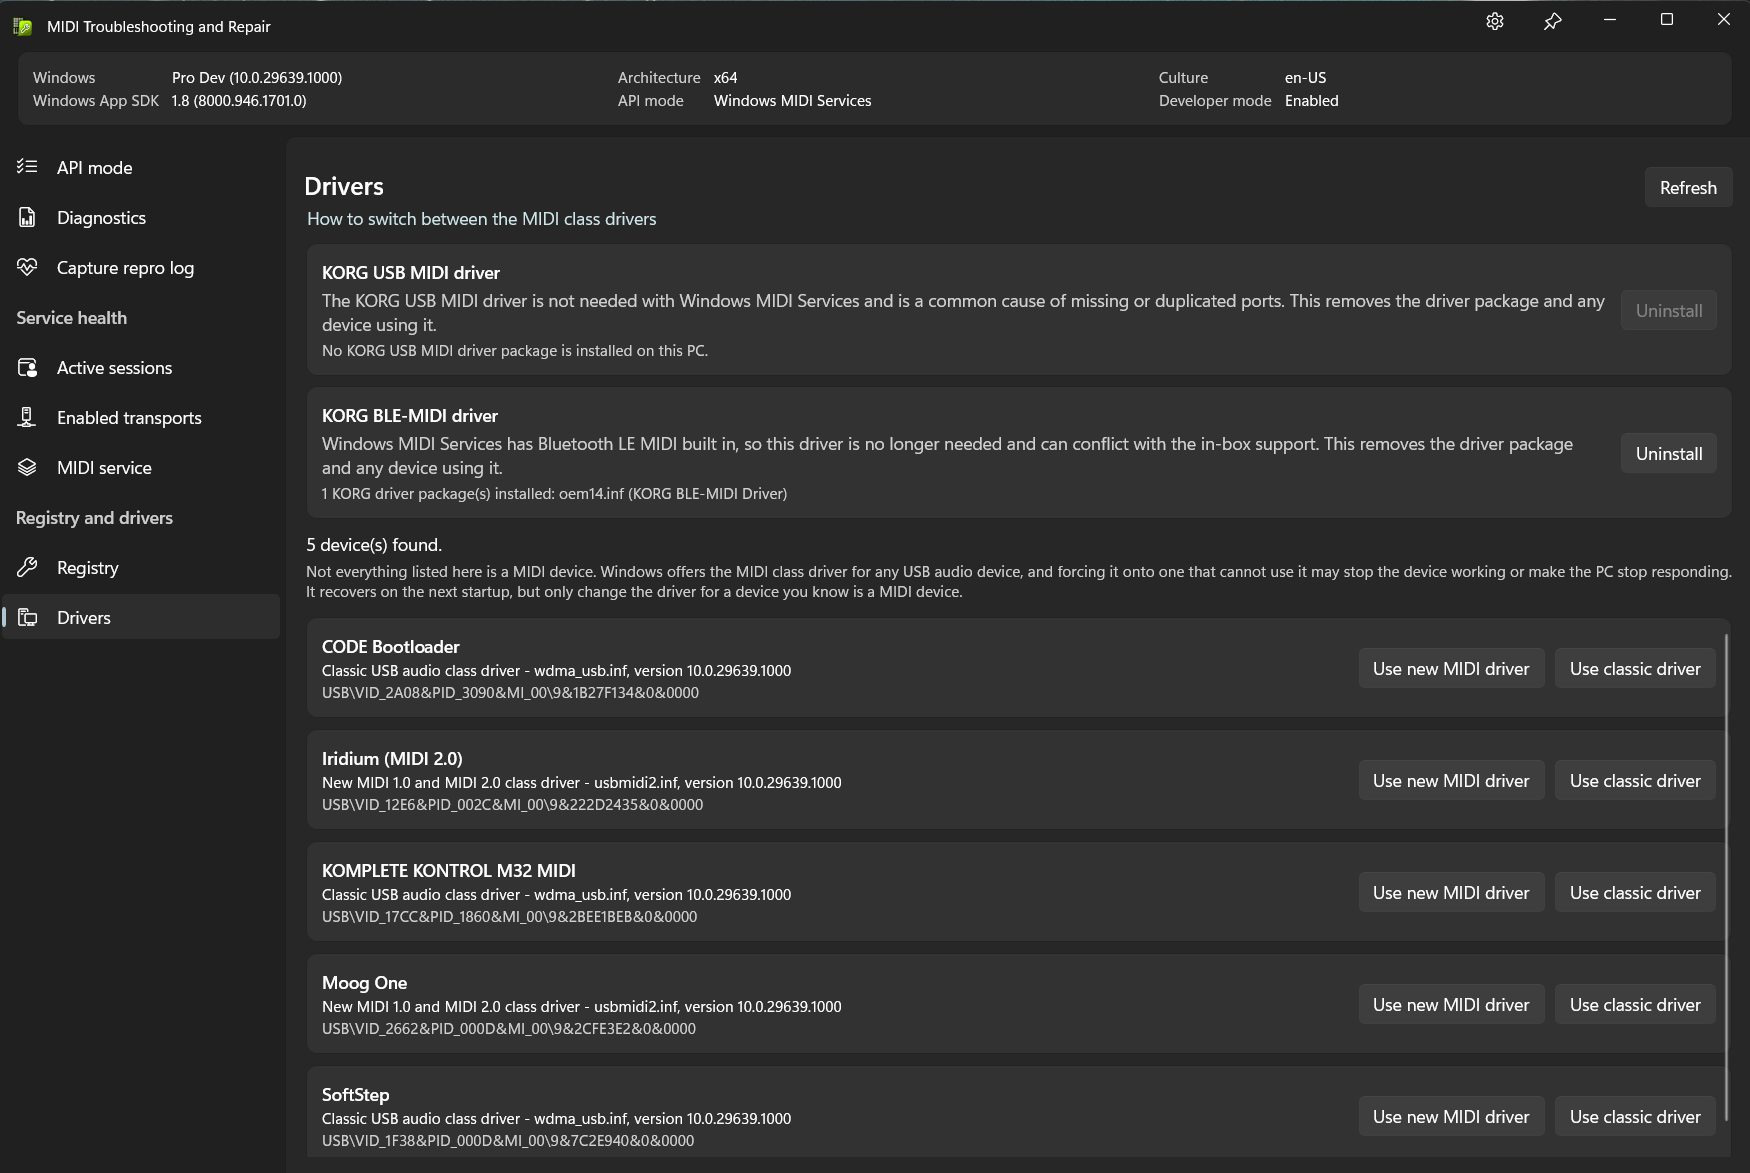Viewport: 1750px width, 1173px height.
Task: Click 'No KORG USB MIDI driver package' status text
Action: [515, 351]
